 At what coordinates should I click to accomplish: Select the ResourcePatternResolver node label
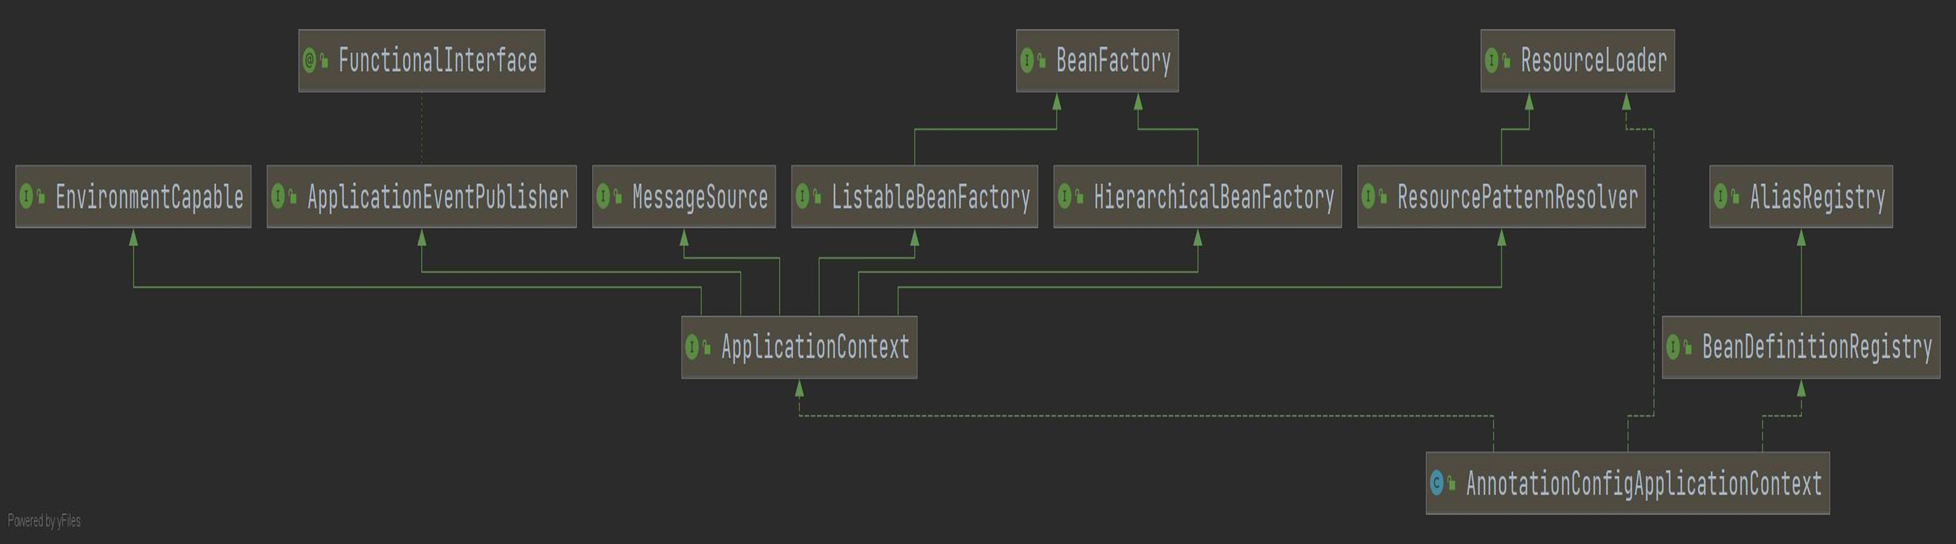coord(1517,198)
